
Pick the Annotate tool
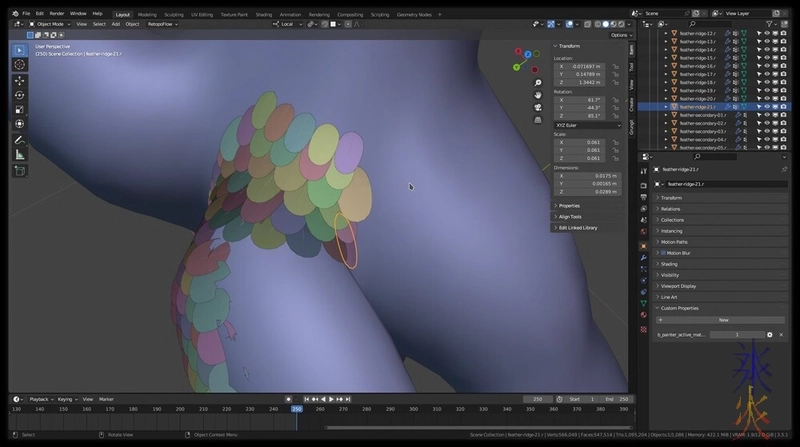tap(19, 140)
